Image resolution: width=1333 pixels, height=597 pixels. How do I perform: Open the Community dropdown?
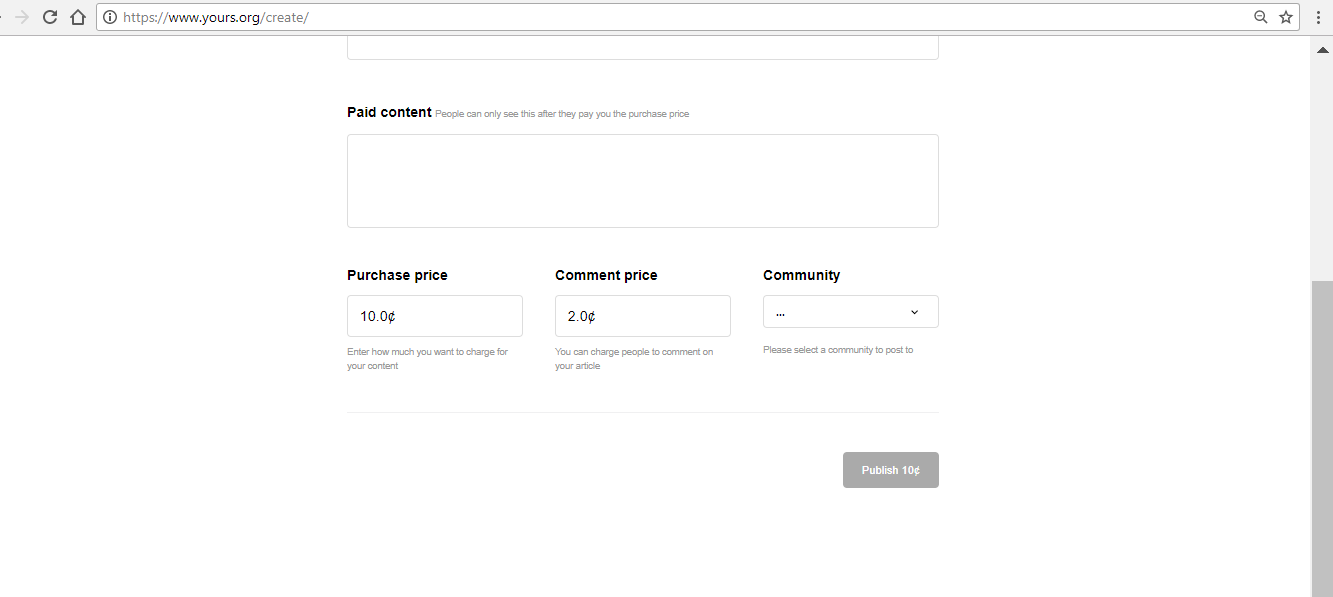(x=851, y=311)
